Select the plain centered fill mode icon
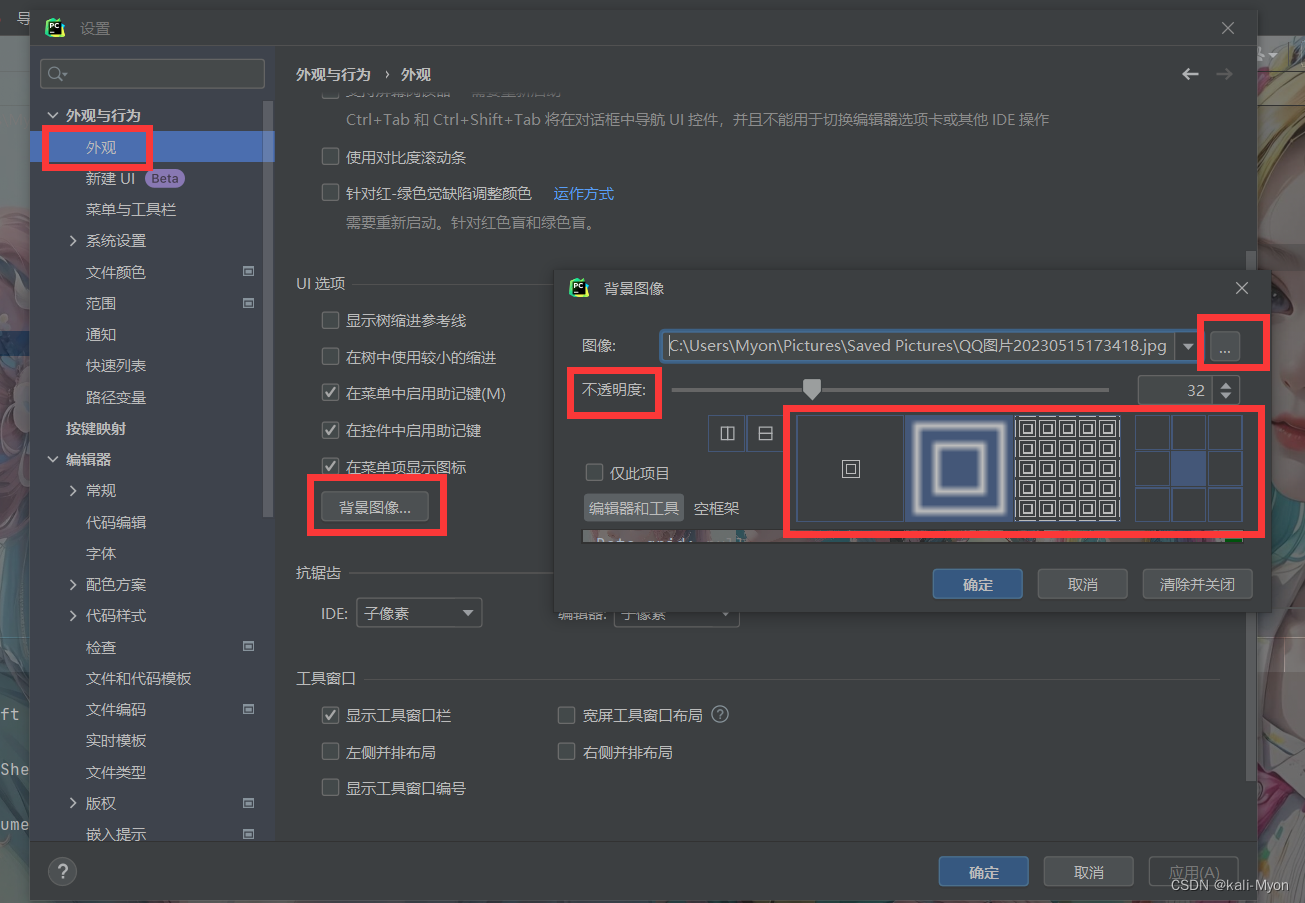Image resolution: width=1305 pixels, height=903 pixels. click(x=850, y=468)
